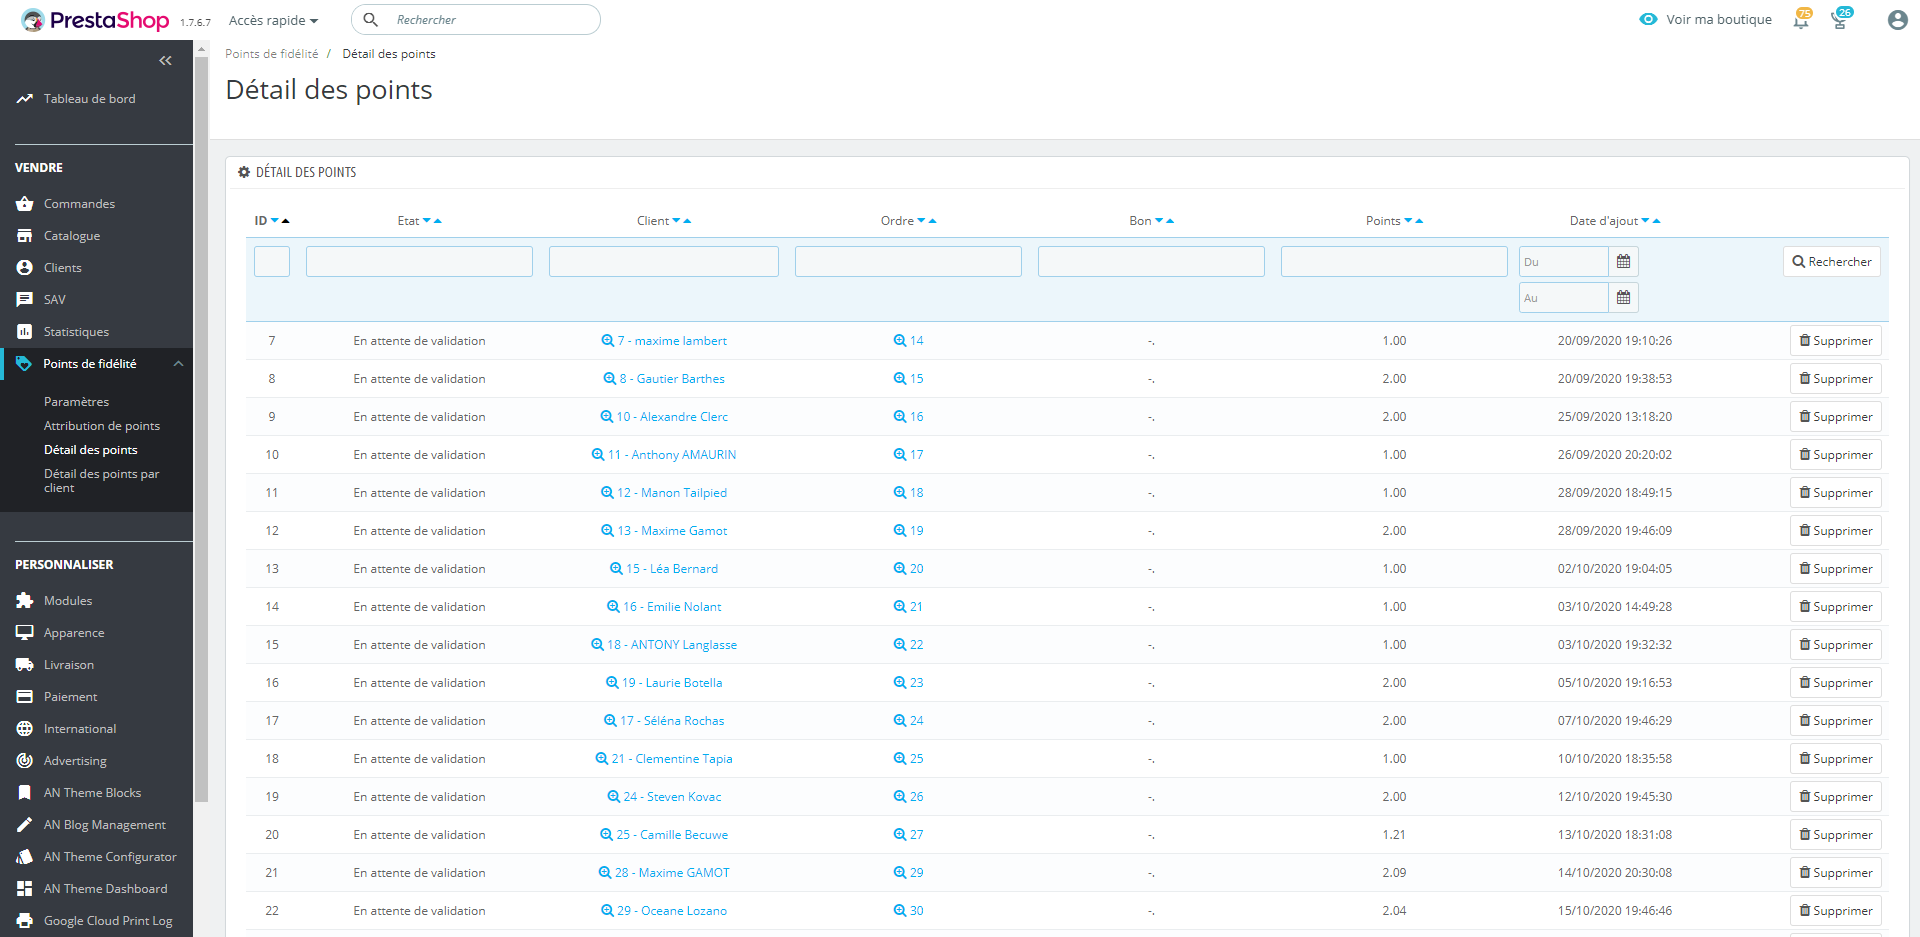The width and height of the screenshot is (1920, 937).
Task: Select Détail des points submenu item
Action: (x=91, y=450)
